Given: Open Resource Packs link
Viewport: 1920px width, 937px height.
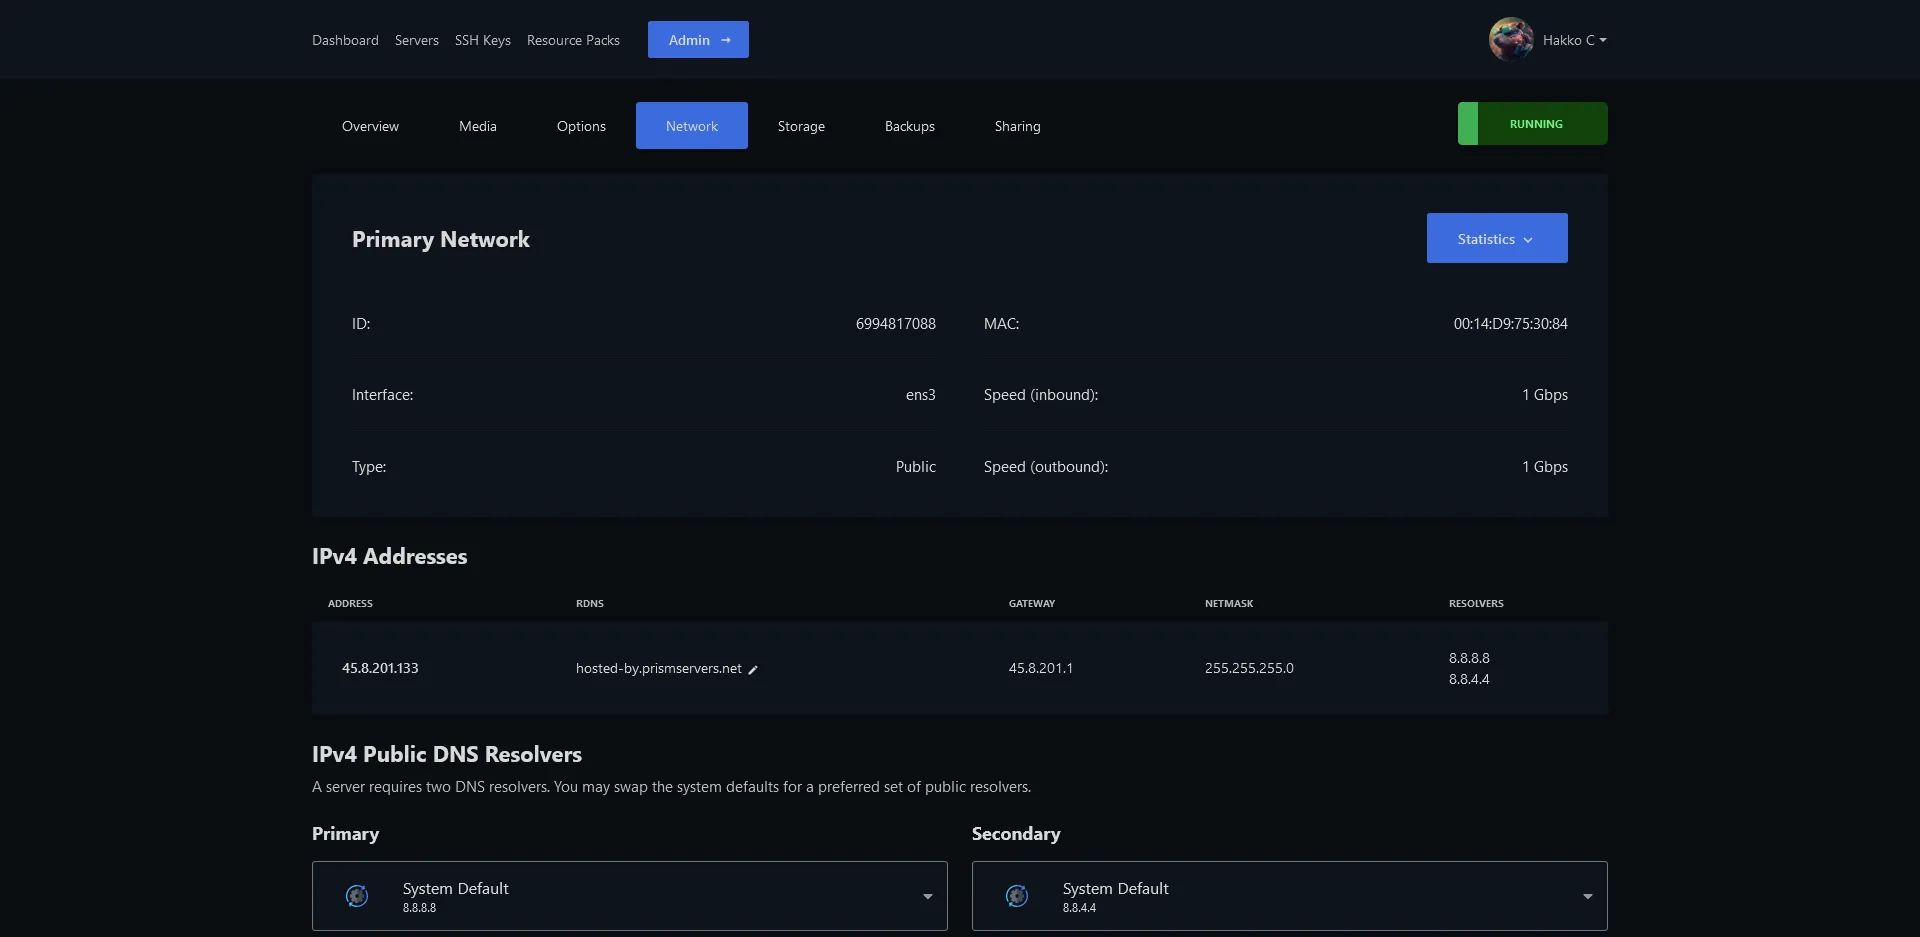Looking at the screenshot, I should coord(573,40).
